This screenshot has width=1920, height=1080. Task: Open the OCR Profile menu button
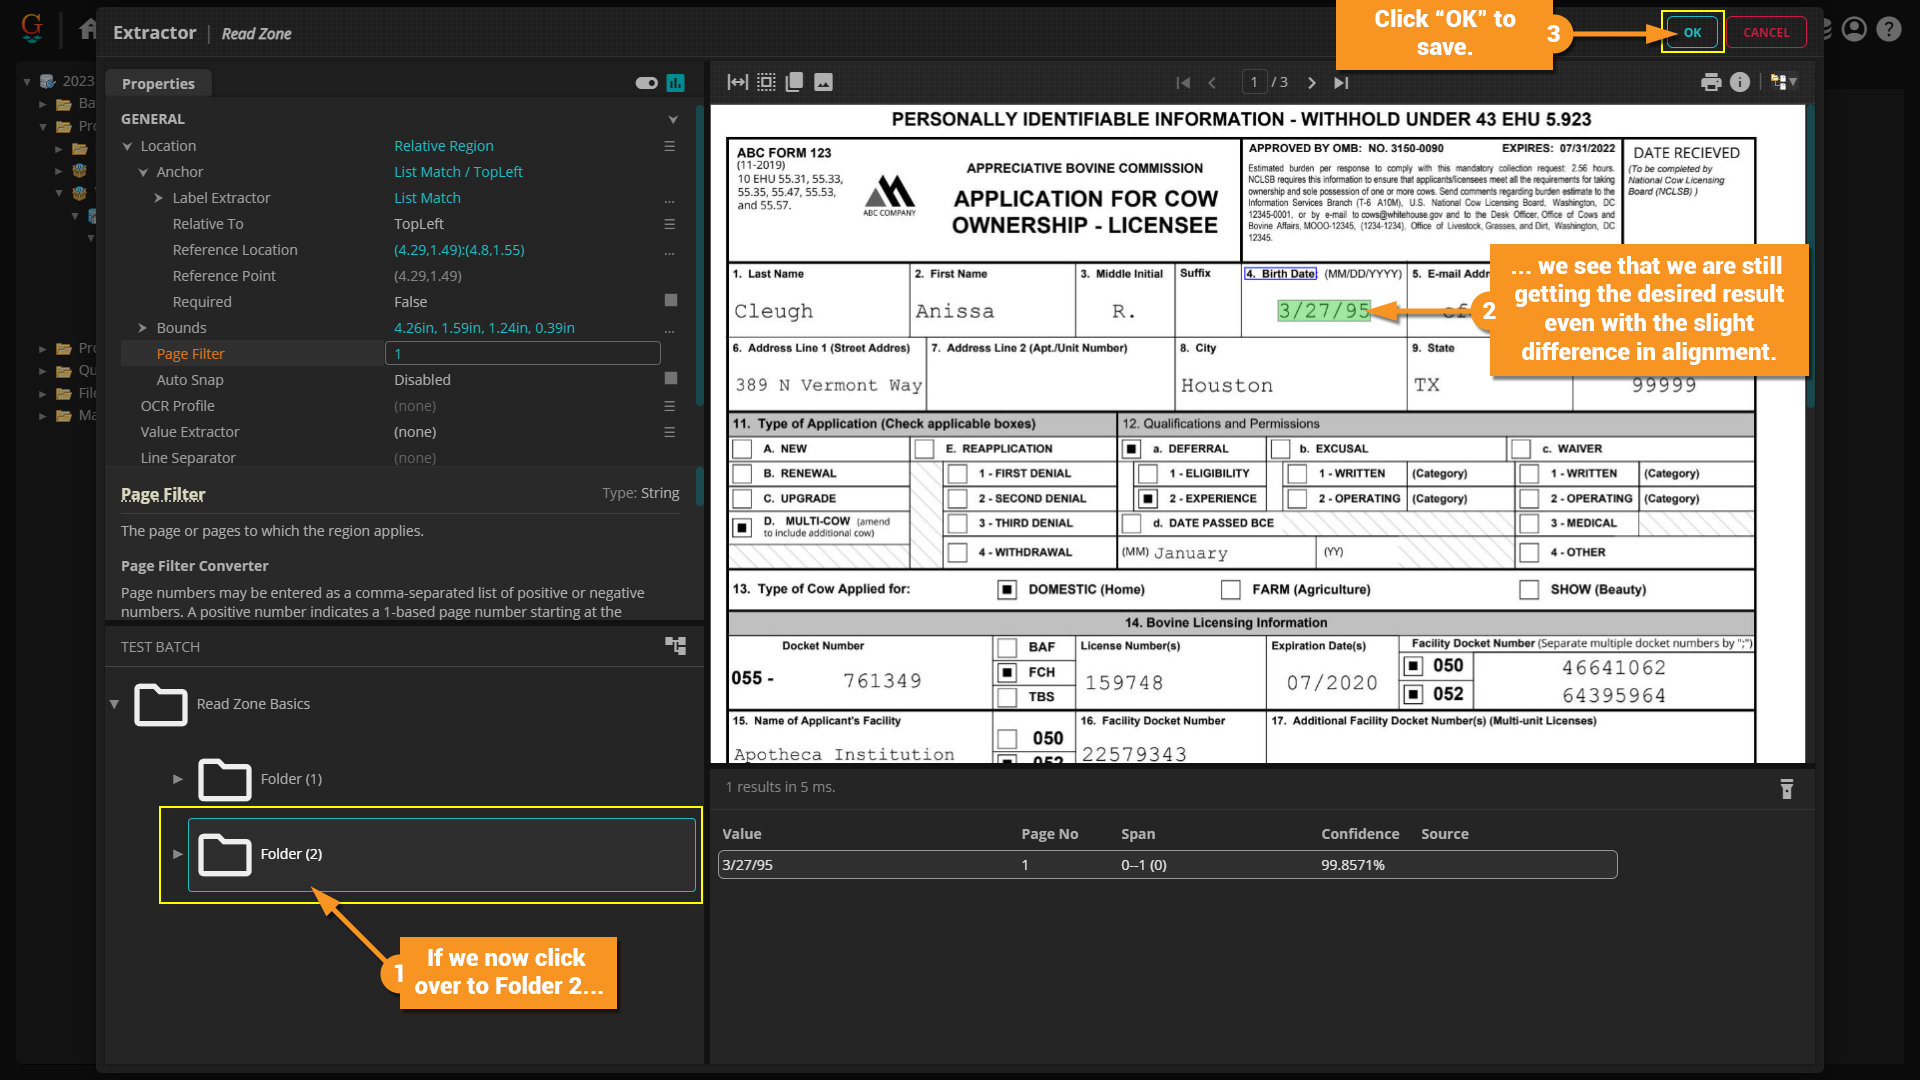point(669,406)
